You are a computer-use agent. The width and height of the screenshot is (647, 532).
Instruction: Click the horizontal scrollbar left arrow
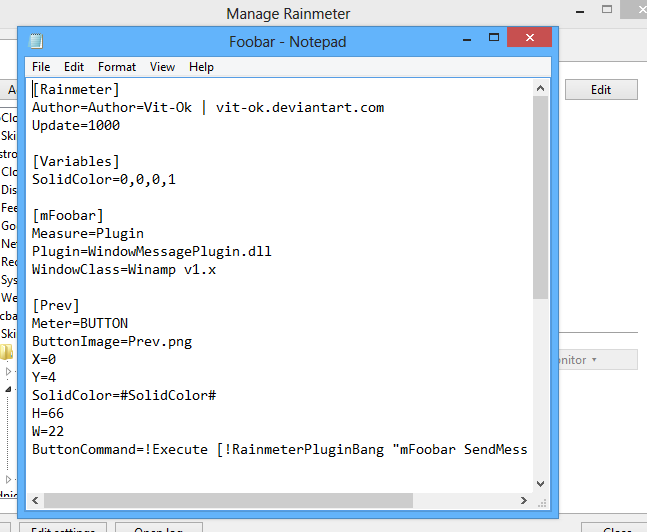pyautogui.click(x=35, y=501)
